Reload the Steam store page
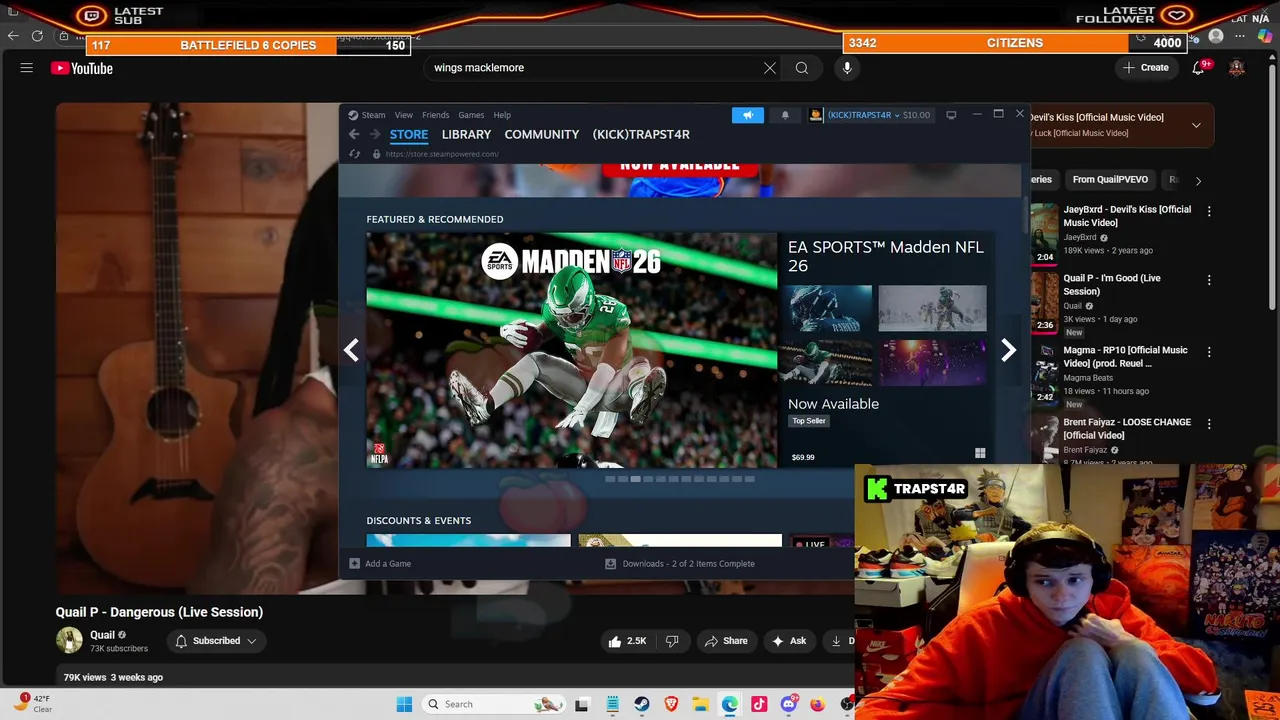This screenshot has width=1280, height=720. click(x=354, y=154)
